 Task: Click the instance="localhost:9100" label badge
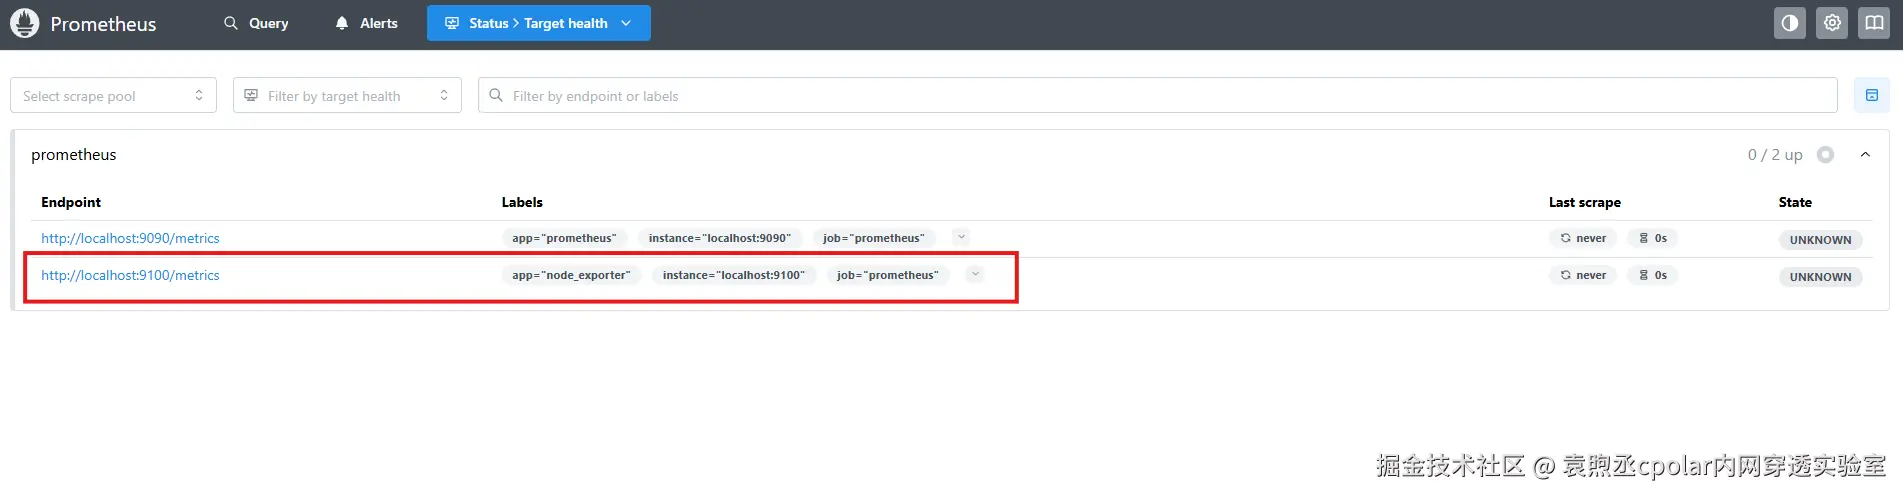[x=733, y=275]
